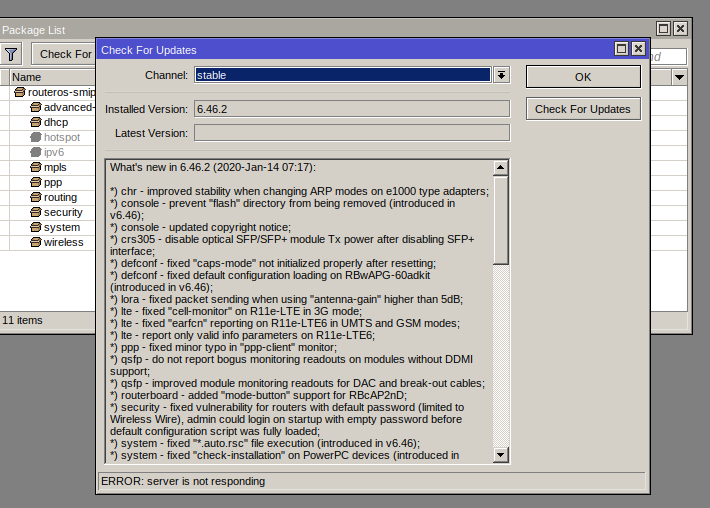710x508 pixels.
Task: Click the "11 items" status text
Action: click(x=22, y=321)
